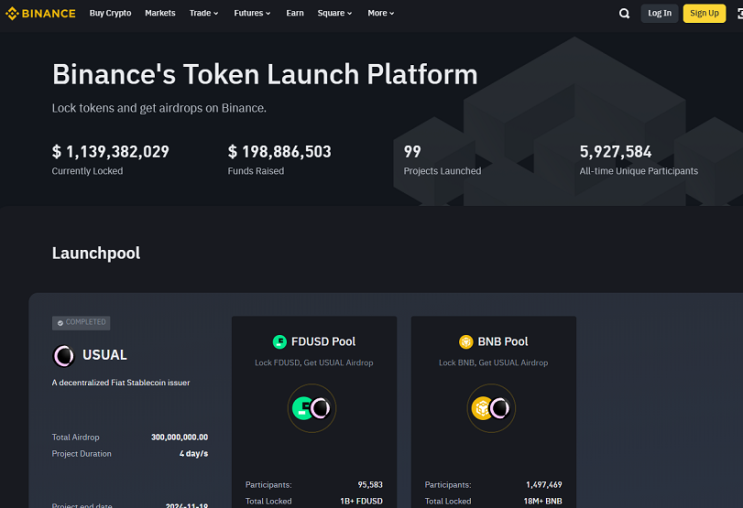This screenshot has height=508, width=743.
Task: Click the FDUSD and USUAL paired circle emblem
Action: click(312, 408)
